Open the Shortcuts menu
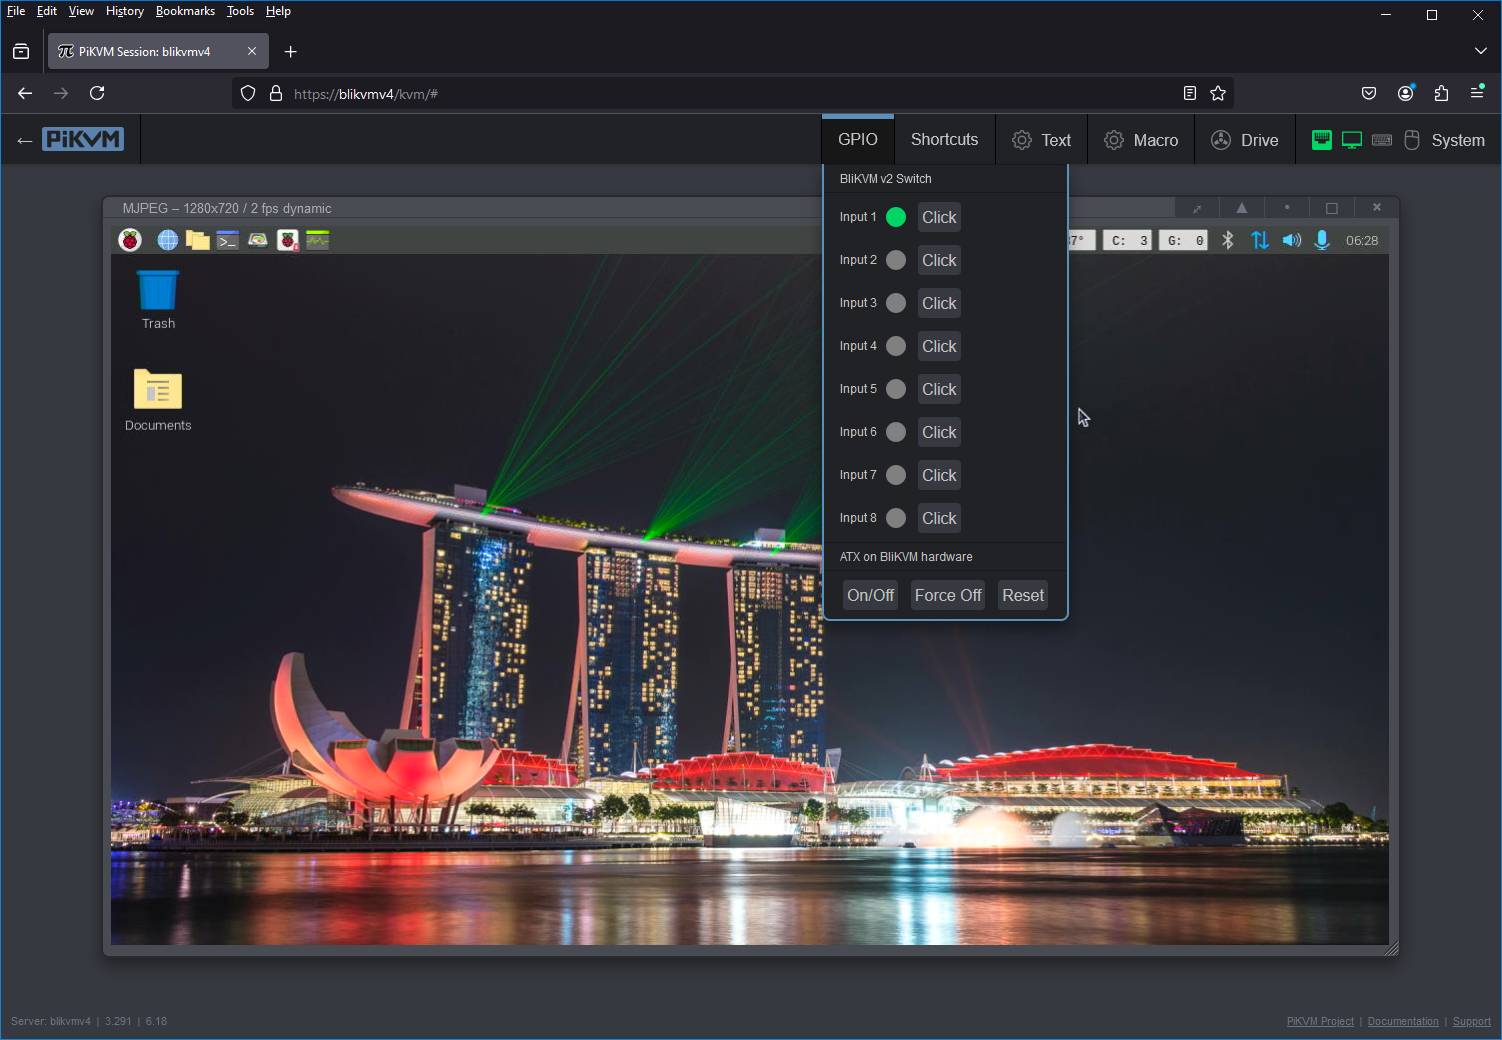1502x1040 pixels. click(x=944, y=140)
